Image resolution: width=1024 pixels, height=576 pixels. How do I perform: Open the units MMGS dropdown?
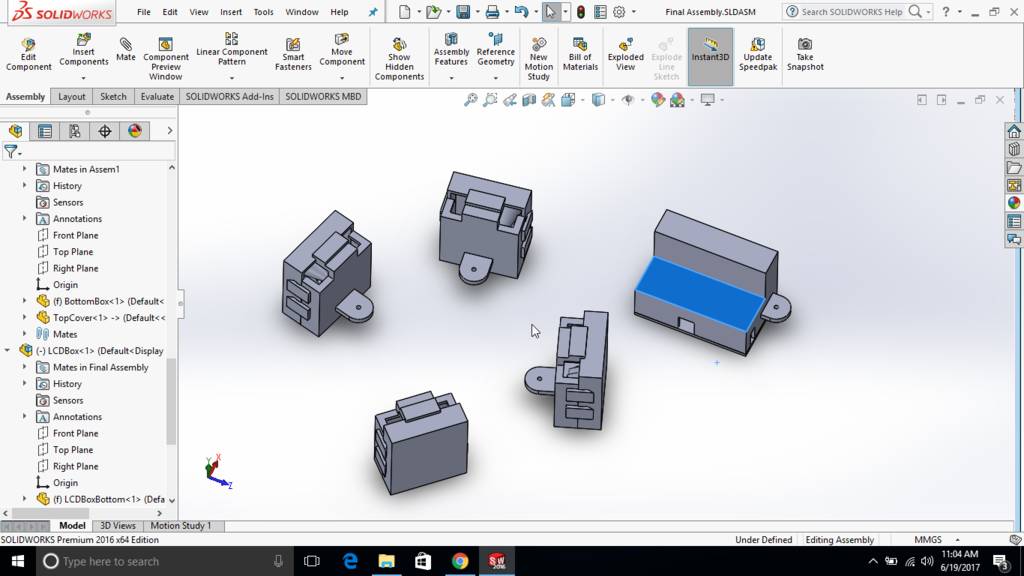(x=957, y=540)
